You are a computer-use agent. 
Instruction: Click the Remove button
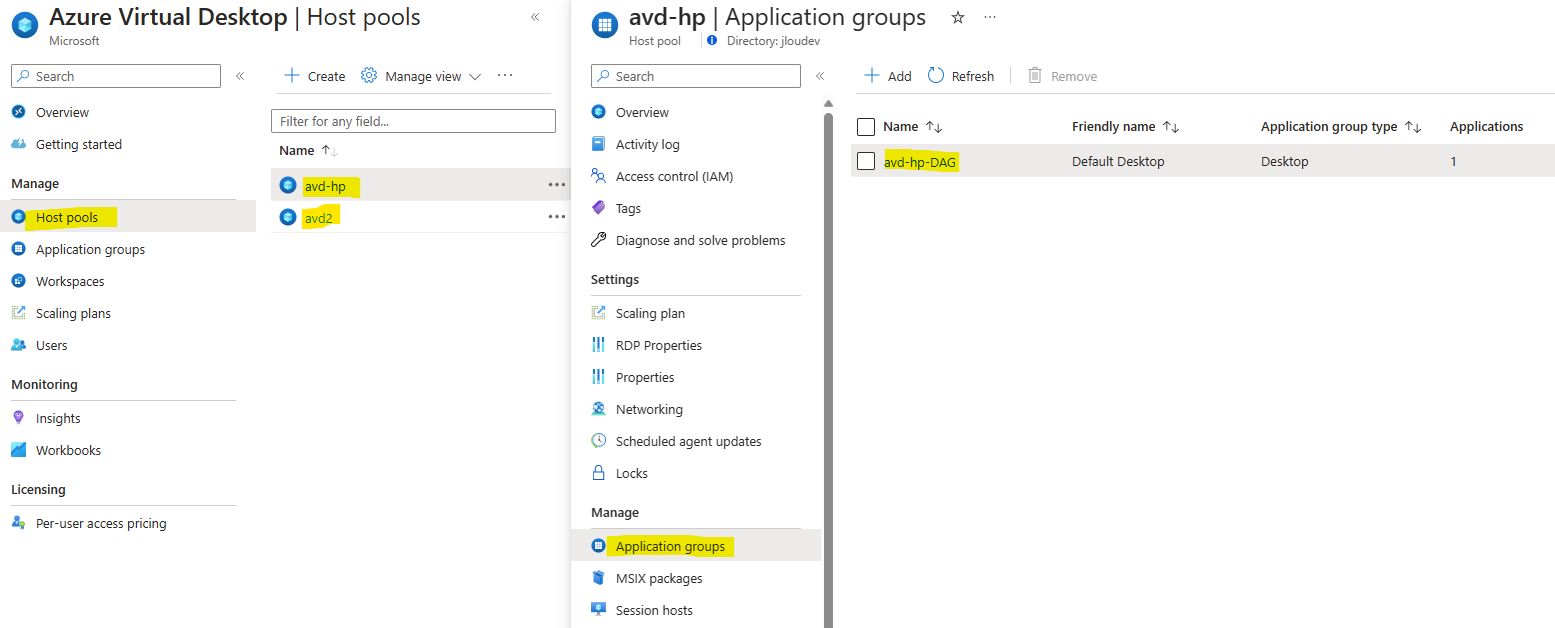coord(1062,76)
